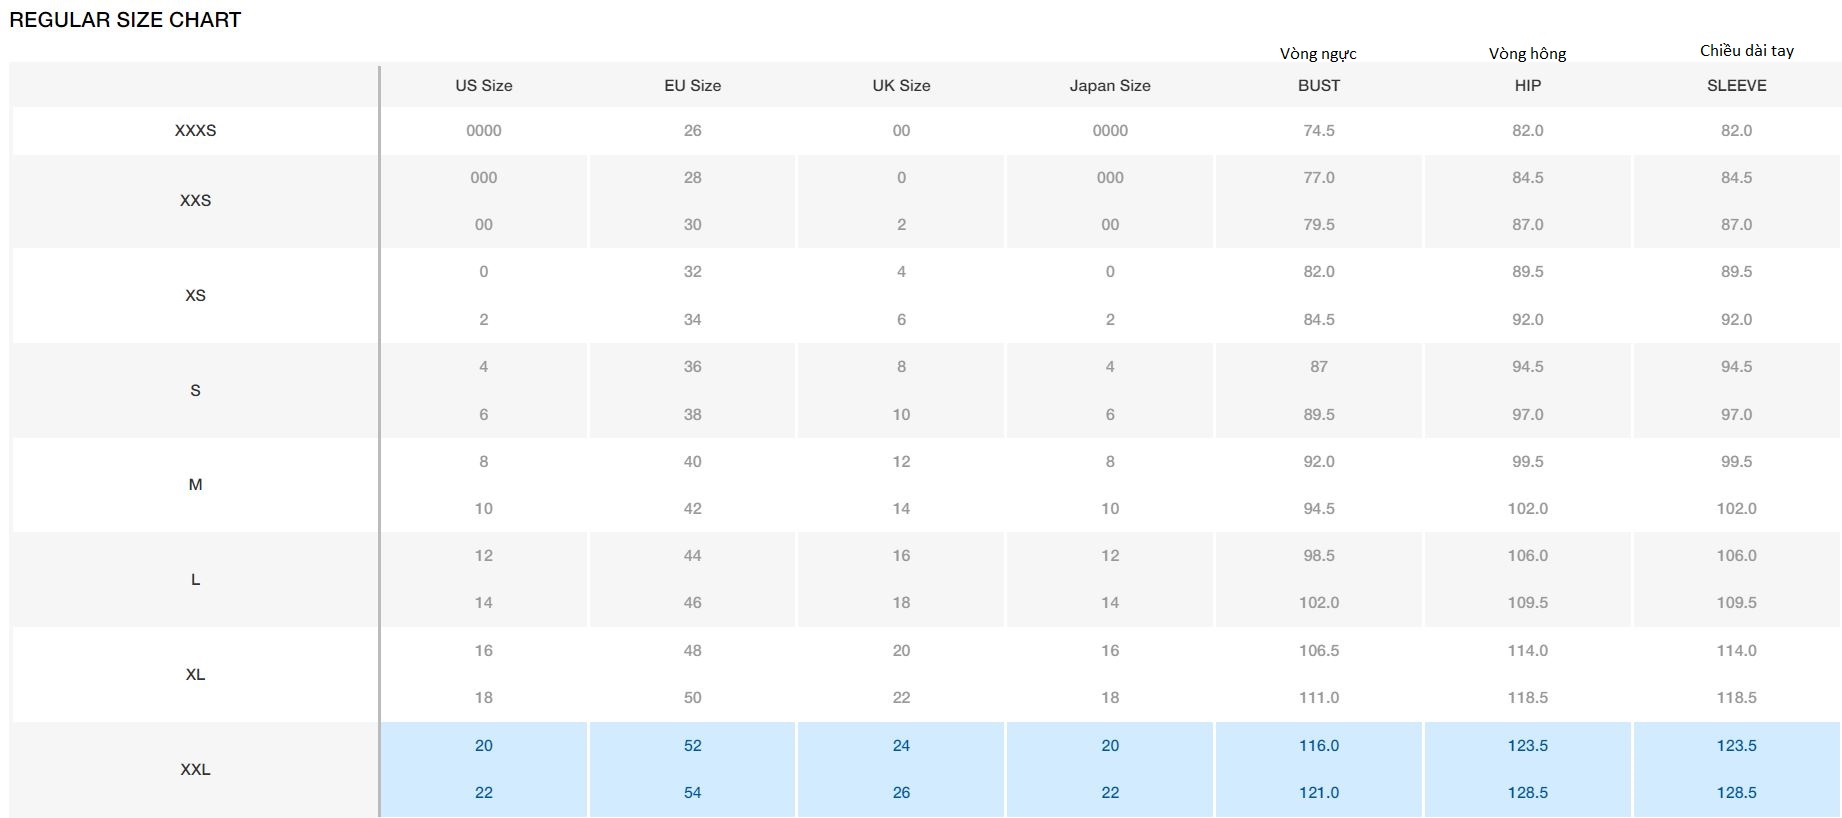Pick the M size row label
This screenshot has width=1842, height=818.
coord(195,485)
